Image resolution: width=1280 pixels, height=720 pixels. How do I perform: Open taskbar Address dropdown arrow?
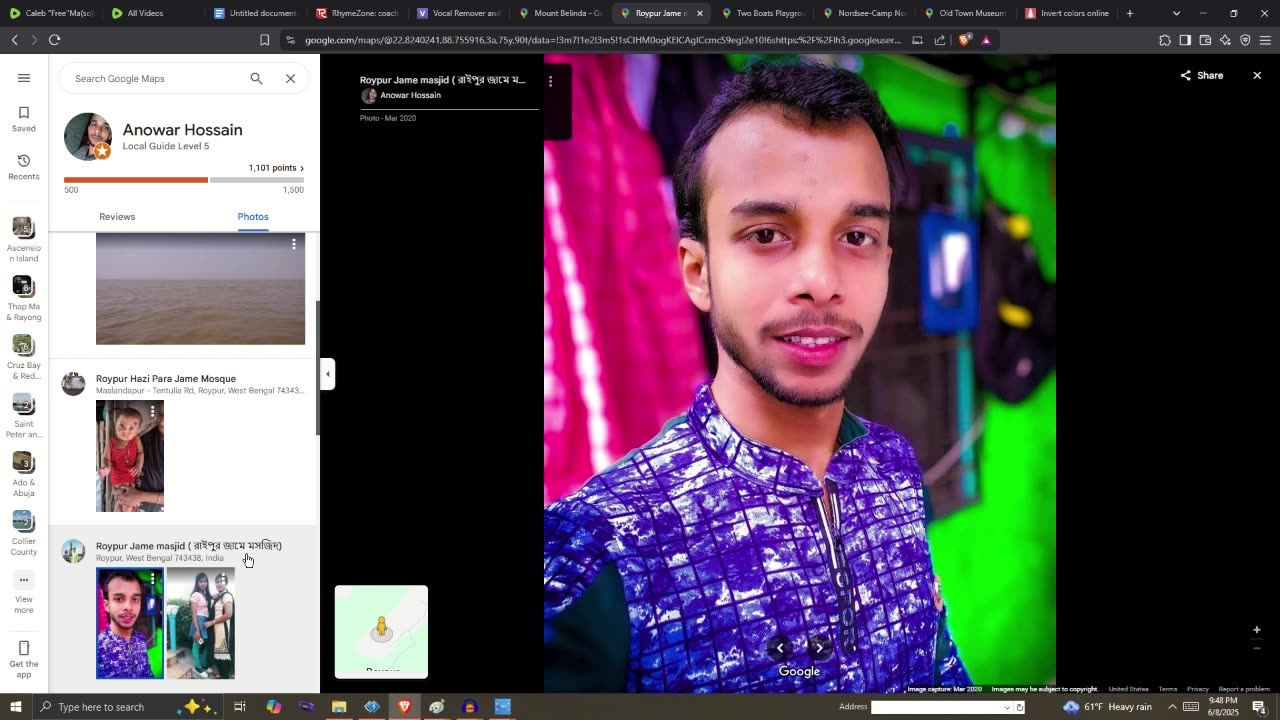tap(1007, 707)
